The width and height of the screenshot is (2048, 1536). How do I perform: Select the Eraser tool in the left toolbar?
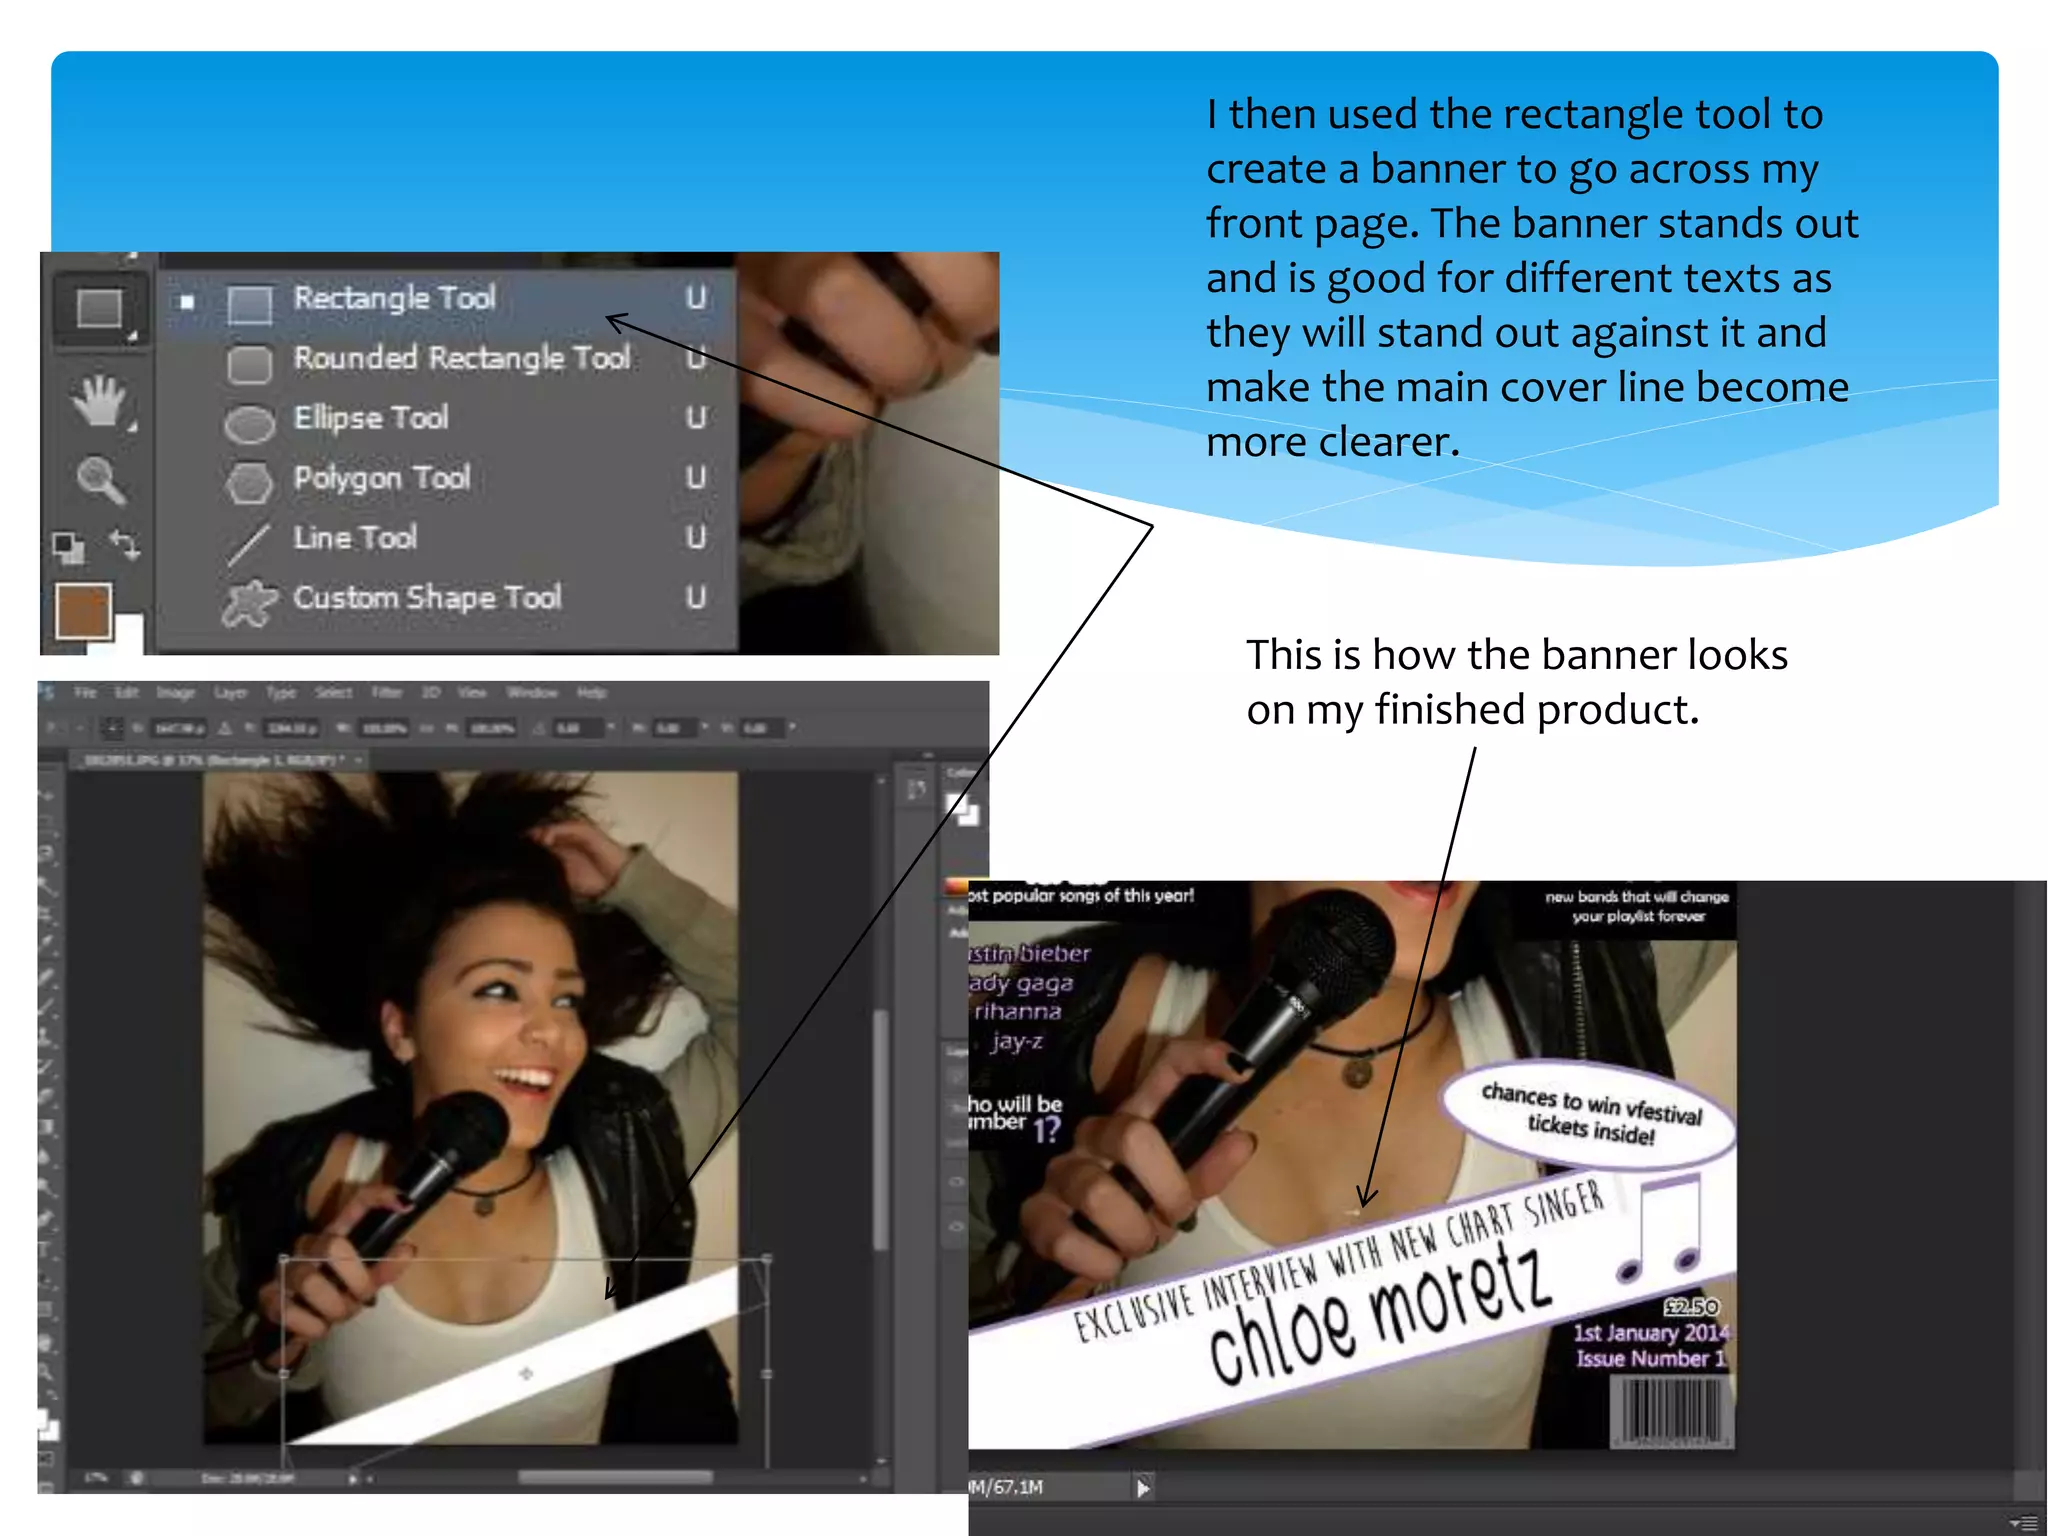click(x=48, y=1096)
